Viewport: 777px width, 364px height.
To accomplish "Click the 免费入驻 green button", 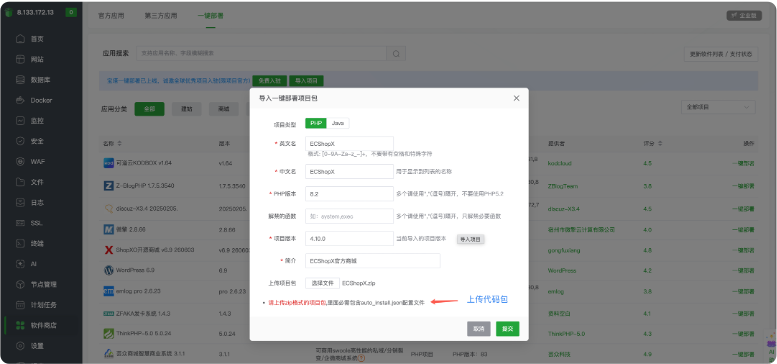I will pos(270,81).
